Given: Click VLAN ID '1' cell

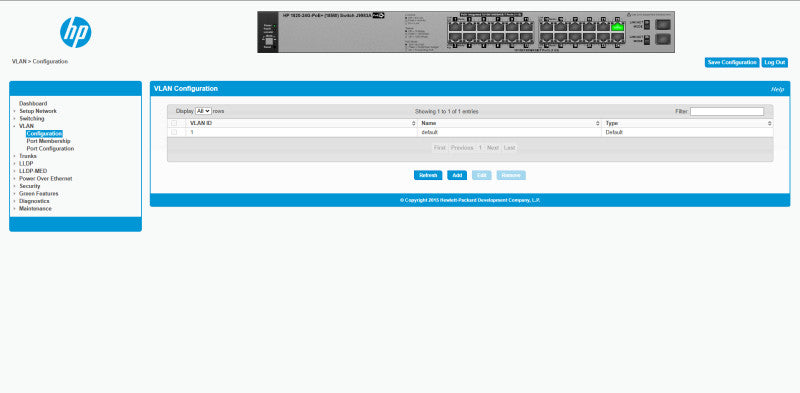Looking at the screenshot, I should click(x=192, y=132).
